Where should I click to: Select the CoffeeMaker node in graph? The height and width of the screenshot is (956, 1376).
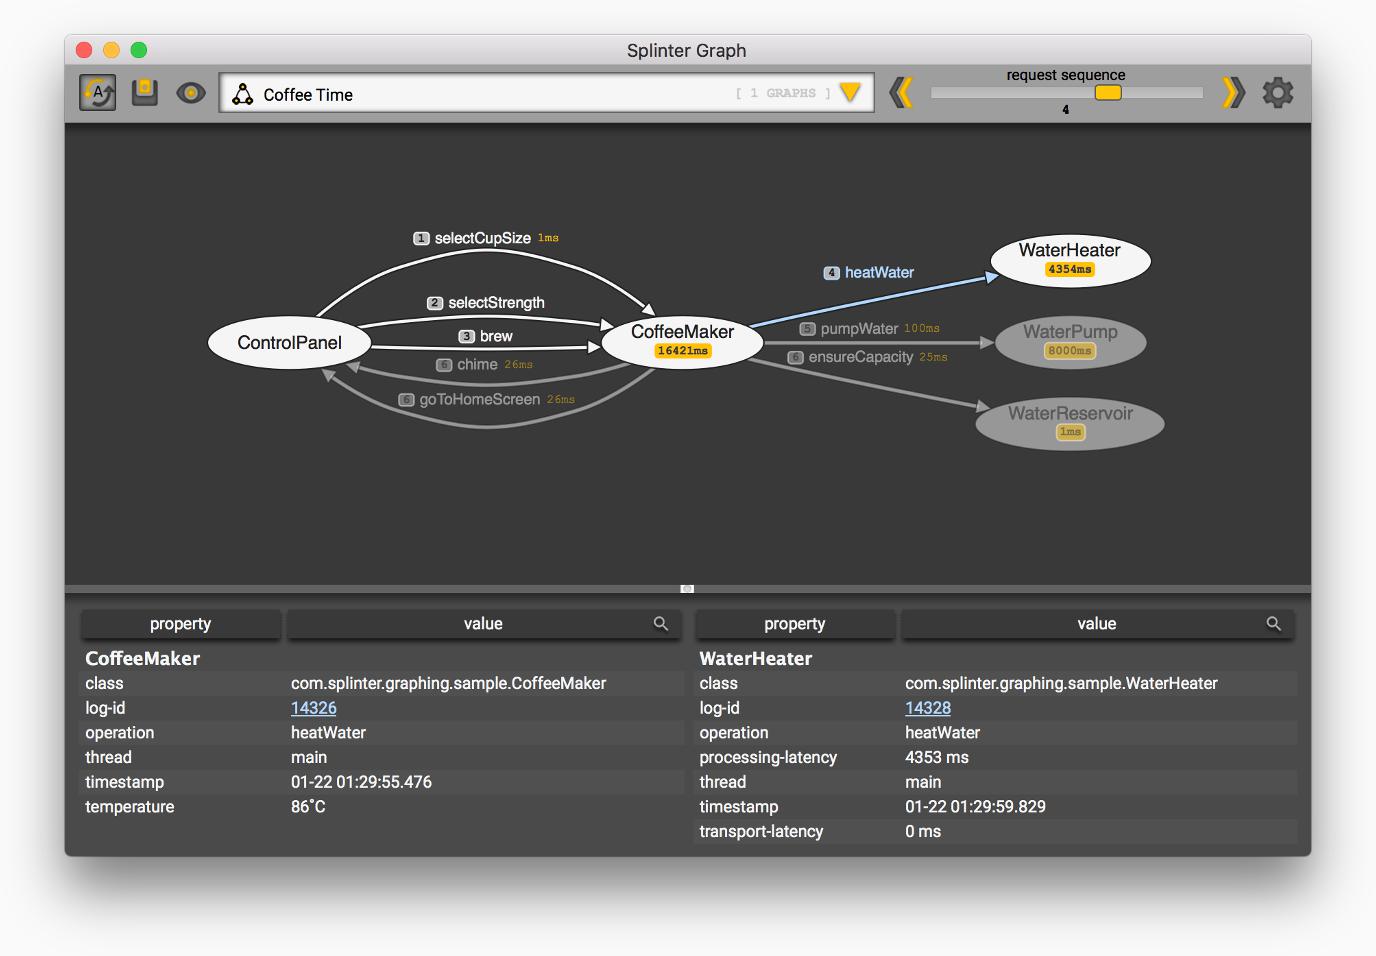coord(682,339)
